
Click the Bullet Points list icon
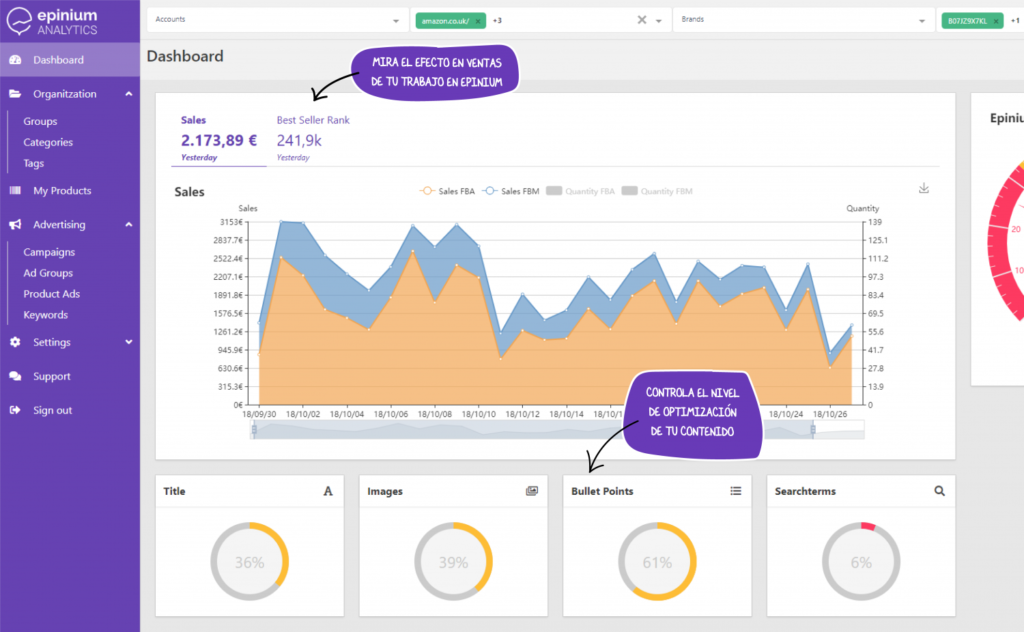pos(735,491)
